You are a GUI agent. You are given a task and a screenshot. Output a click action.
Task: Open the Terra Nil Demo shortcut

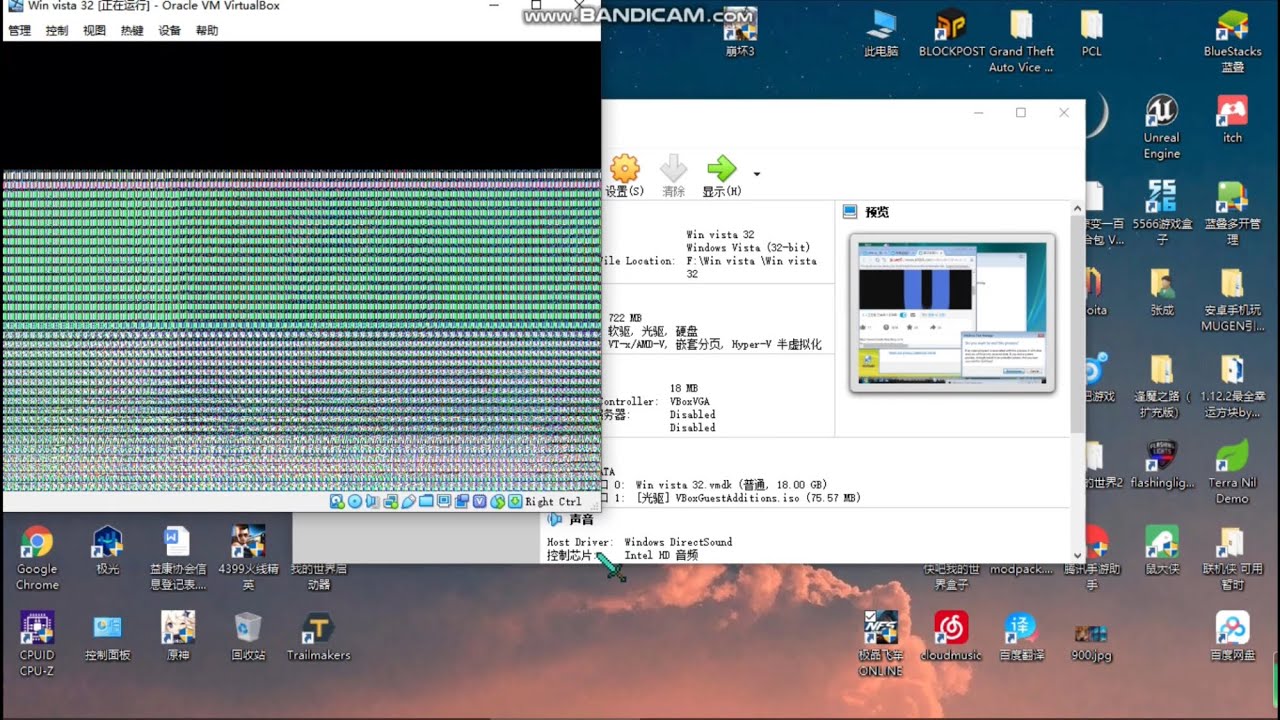point(1232,472)
